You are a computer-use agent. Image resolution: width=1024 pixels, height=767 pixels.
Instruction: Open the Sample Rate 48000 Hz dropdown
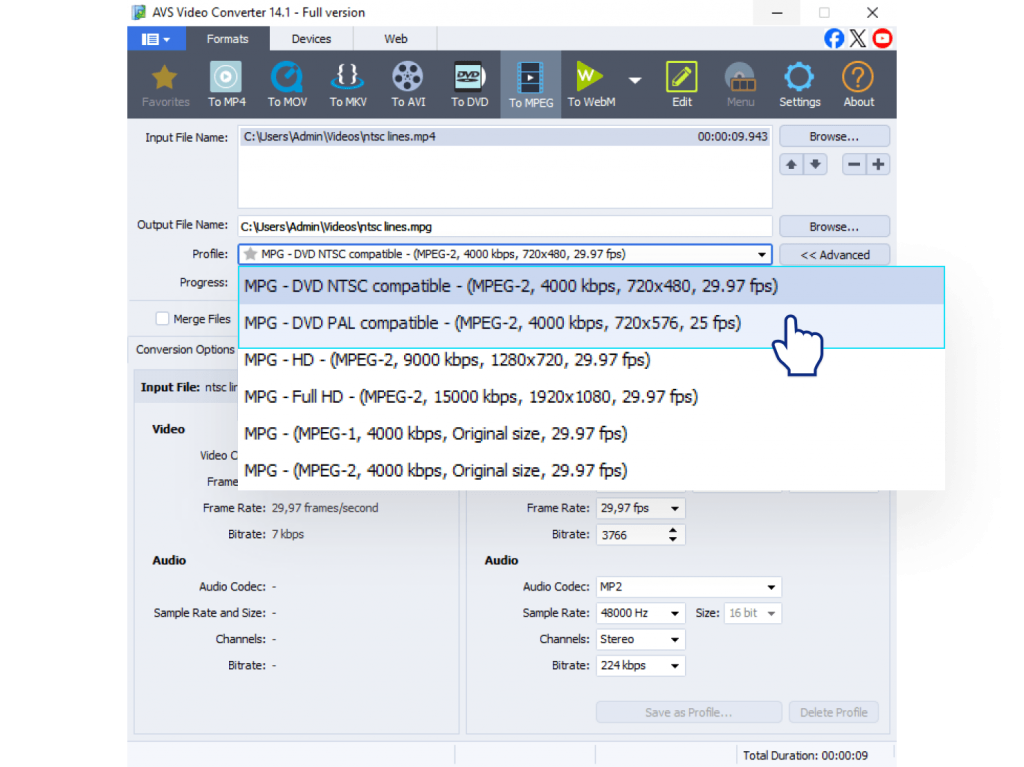(640, 613)
